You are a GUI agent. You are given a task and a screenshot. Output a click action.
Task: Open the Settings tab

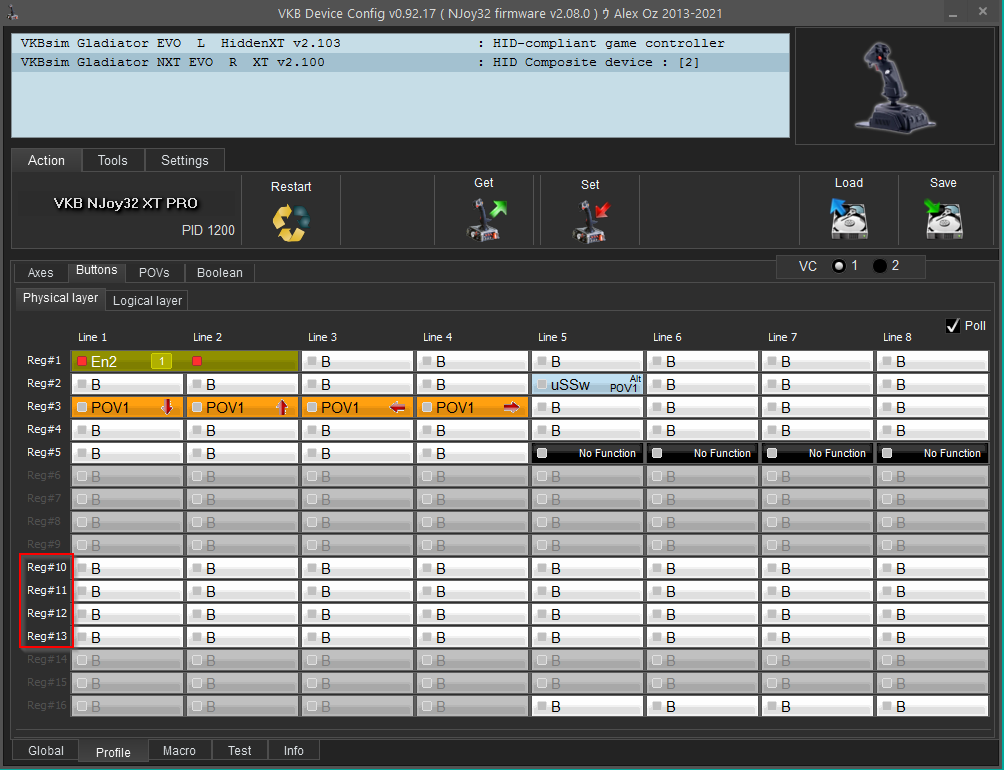coord(185,160)
